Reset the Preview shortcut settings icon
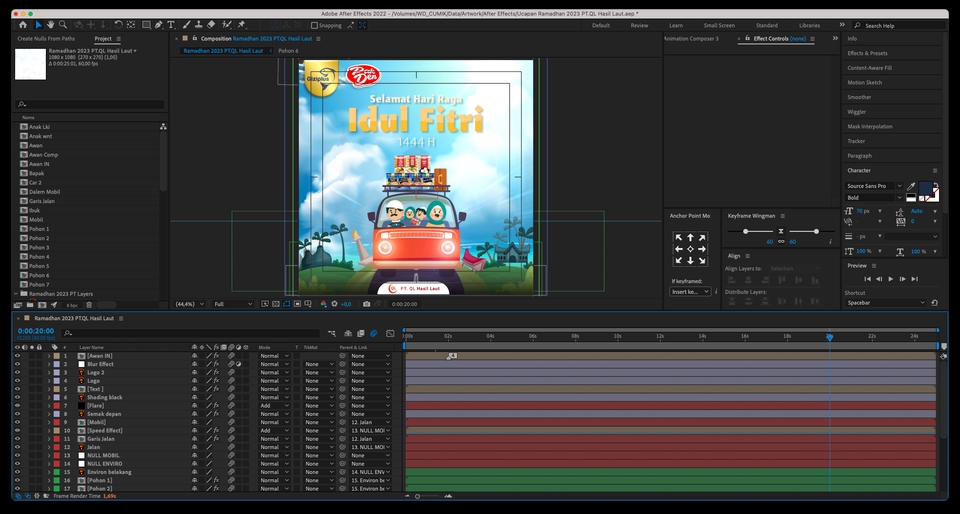 point(934,303)
